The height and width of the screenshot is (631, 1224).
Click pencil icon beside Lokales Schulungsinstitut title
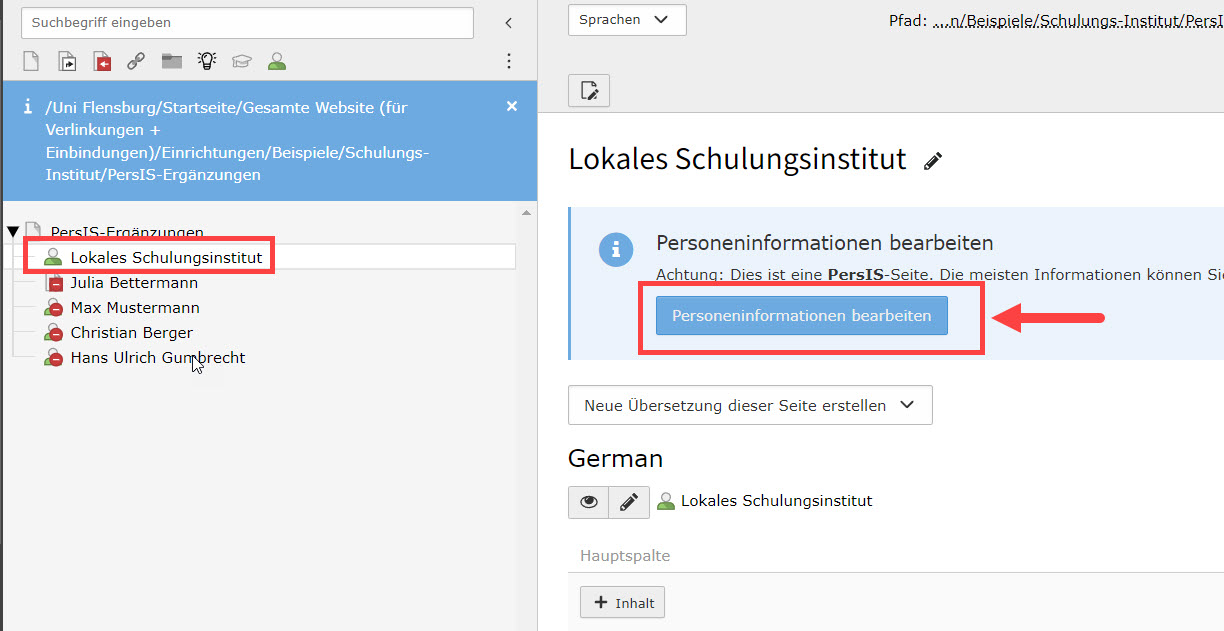pyautogui.click(x=933, y=161)
